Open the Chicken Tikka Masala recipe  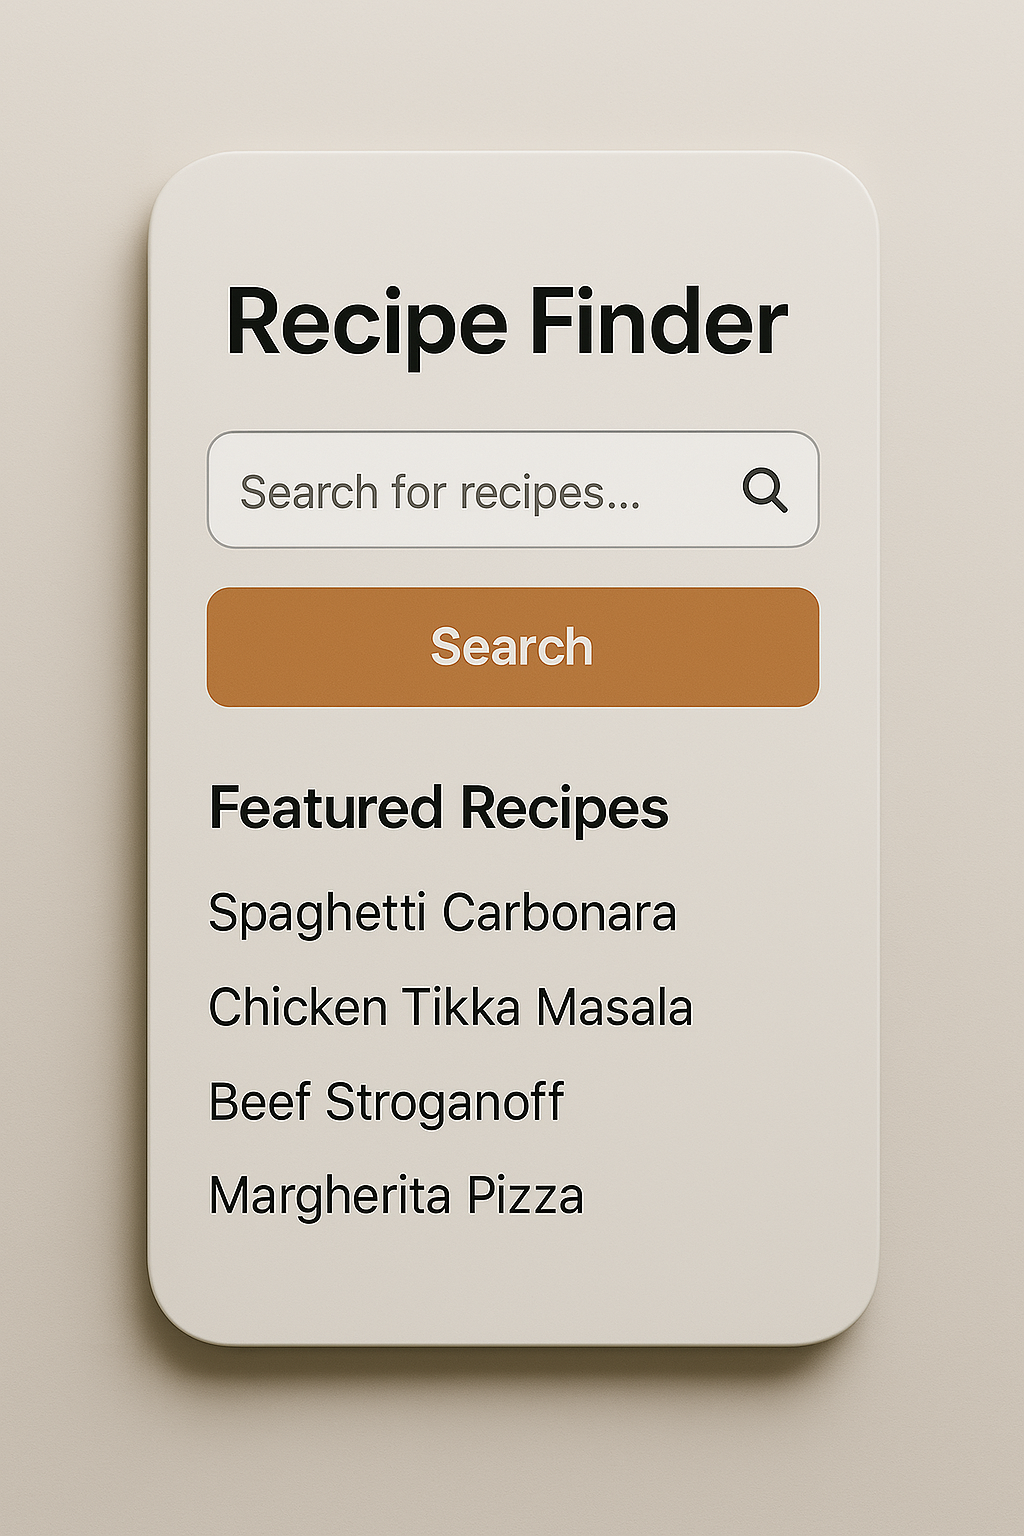(451, 1007)
